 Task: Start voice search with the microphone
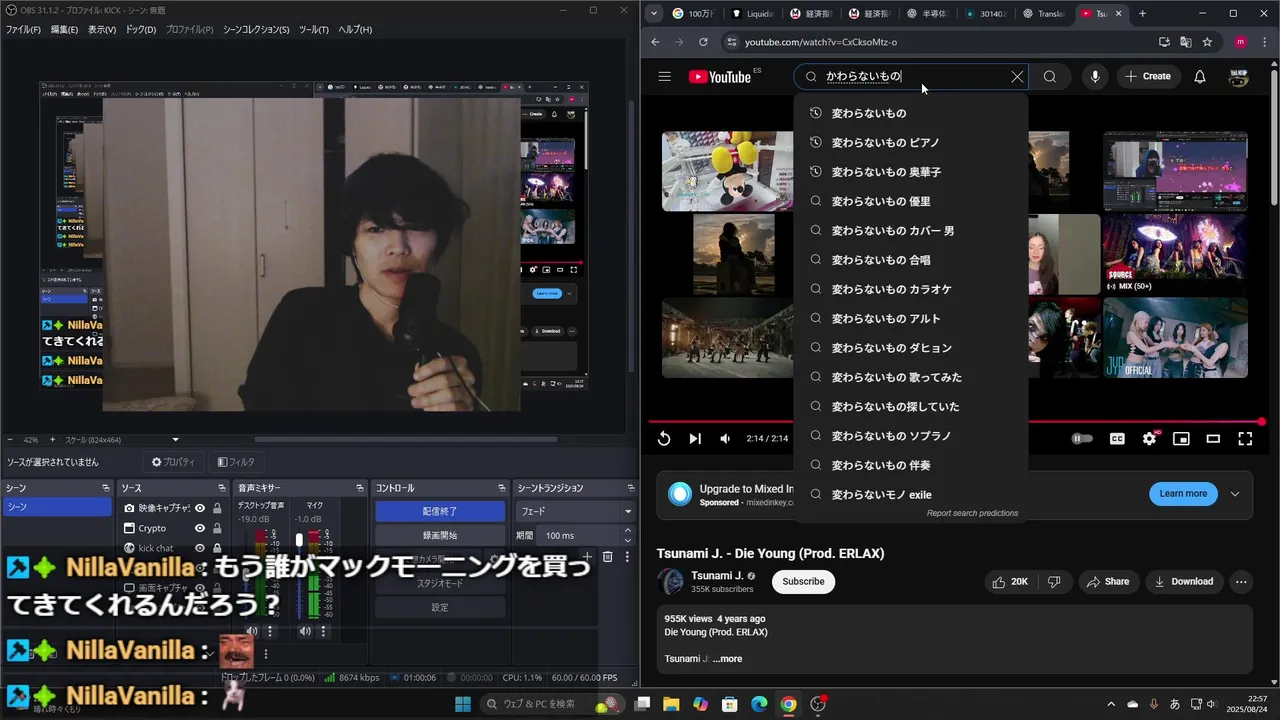pyautogui.click(x=1095, y=76)
